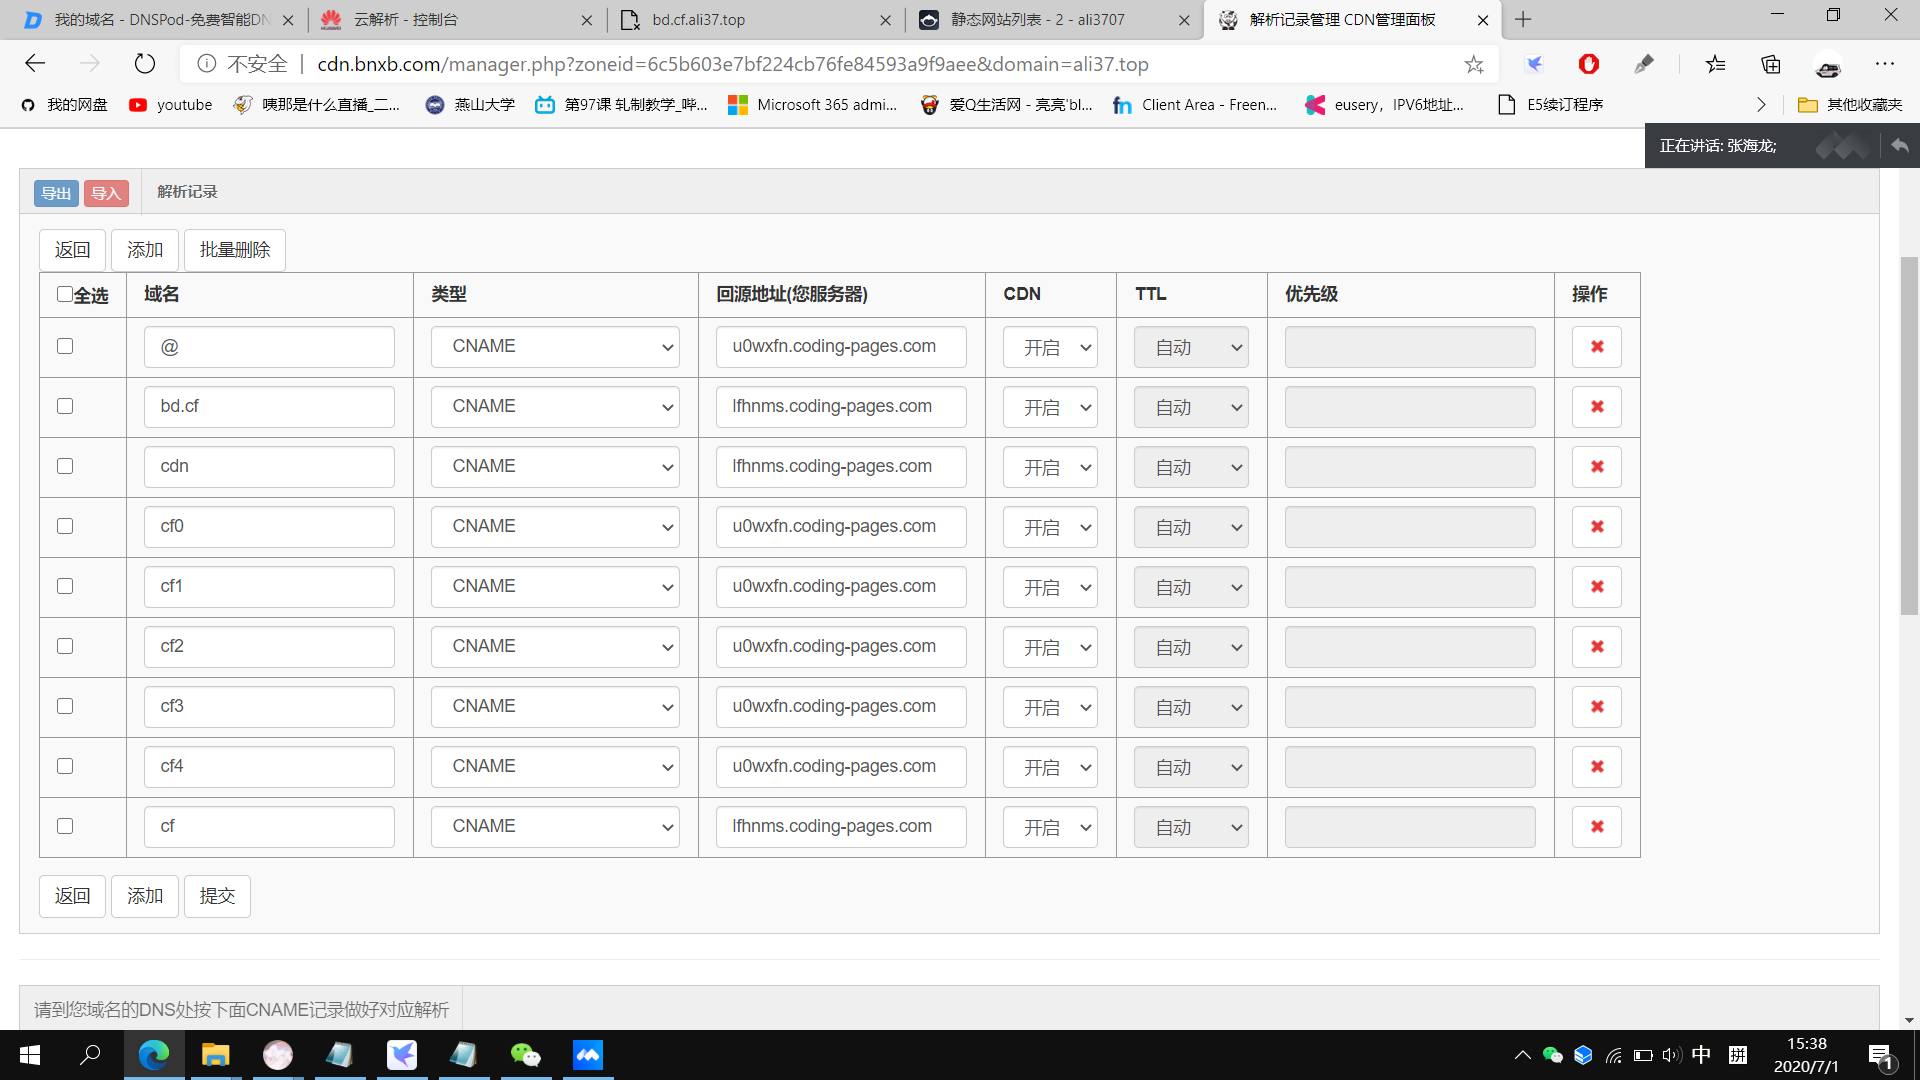
Task: Delete the bd.cf record with red X
Action: (x=1596, y=407)
